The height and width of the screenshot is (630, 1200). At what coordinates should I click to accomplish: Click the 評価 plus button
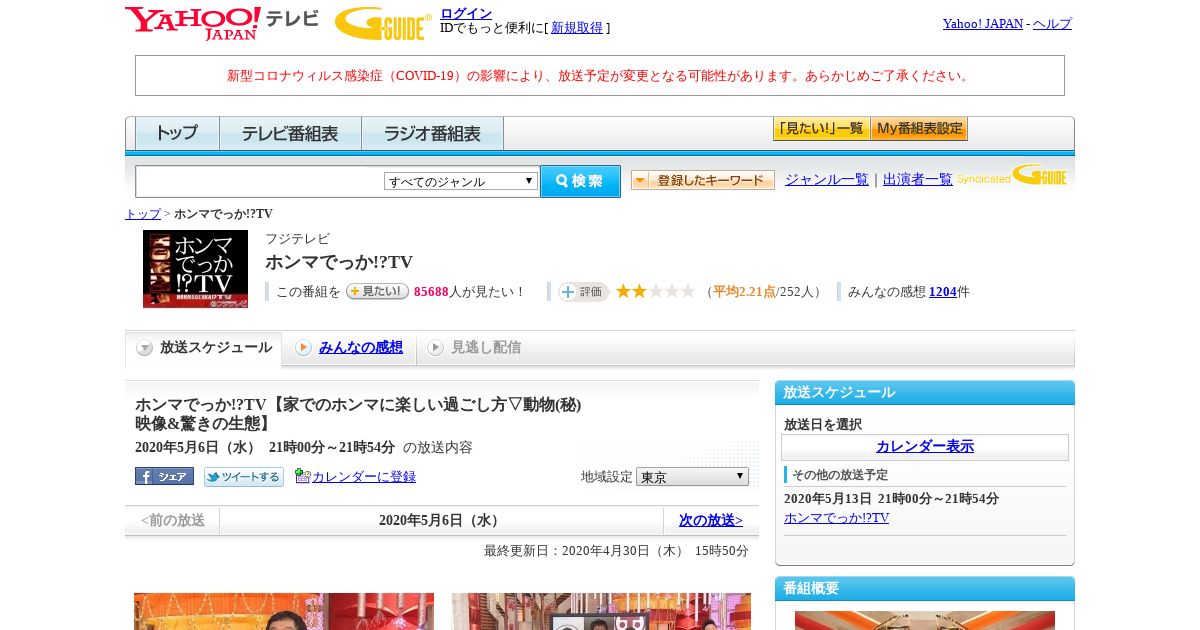[583, 291]
